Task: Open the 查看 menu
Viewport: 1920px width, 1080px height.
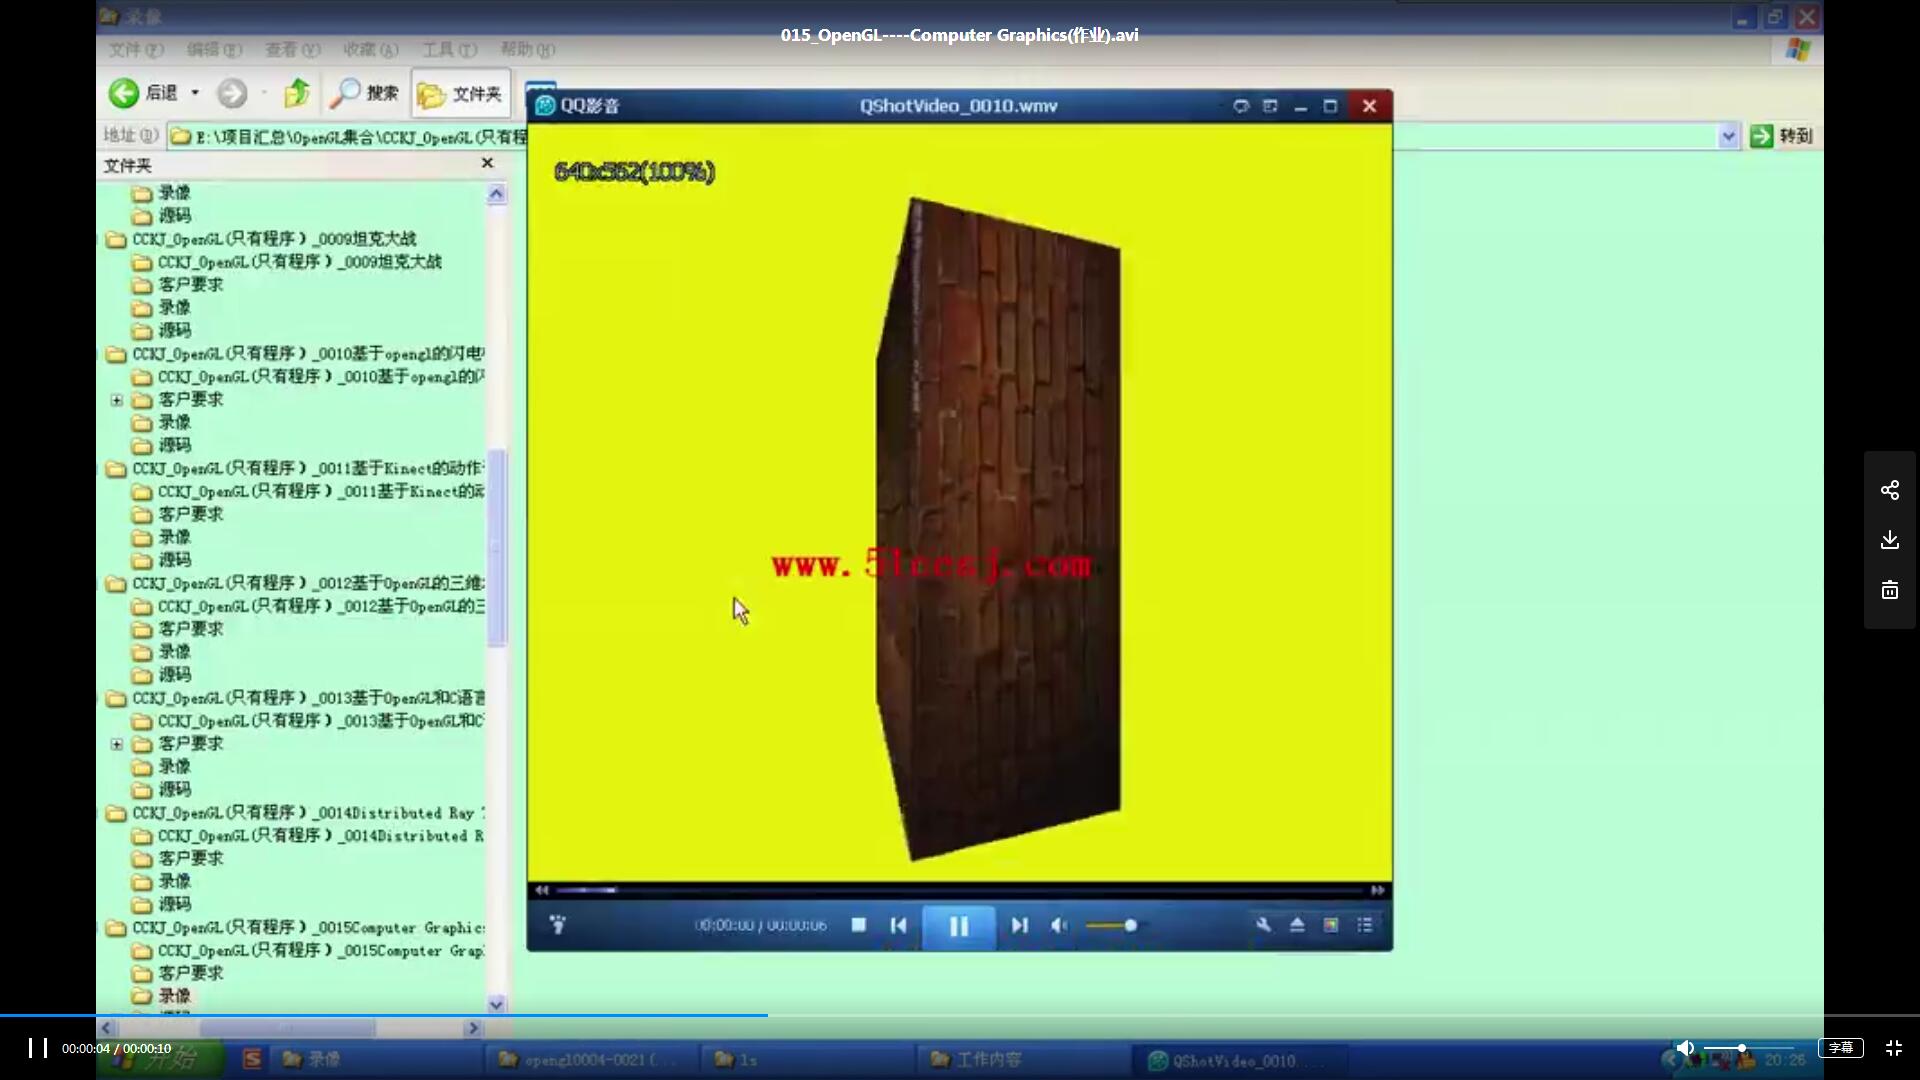Action: pos(292,49)
